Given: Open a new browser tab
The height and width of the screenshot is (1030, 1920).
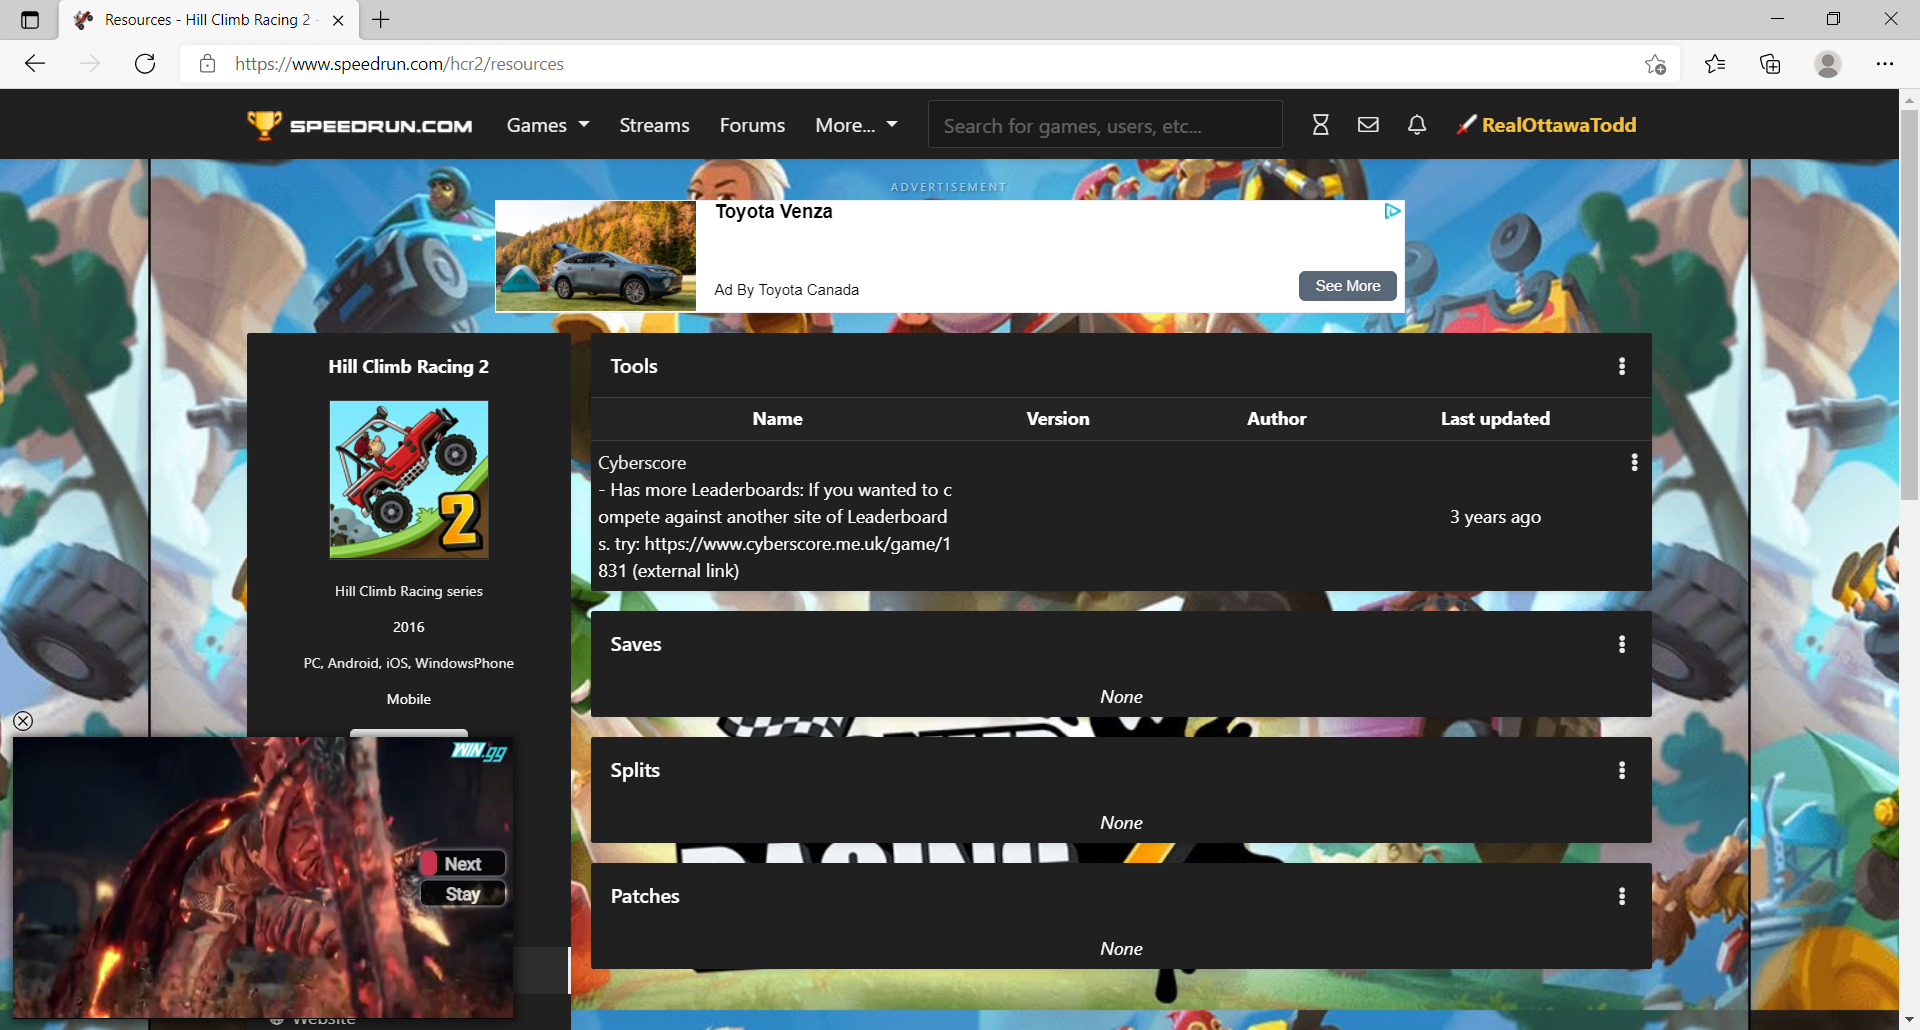Looking at the screenshot, I should tap(381, 19).
